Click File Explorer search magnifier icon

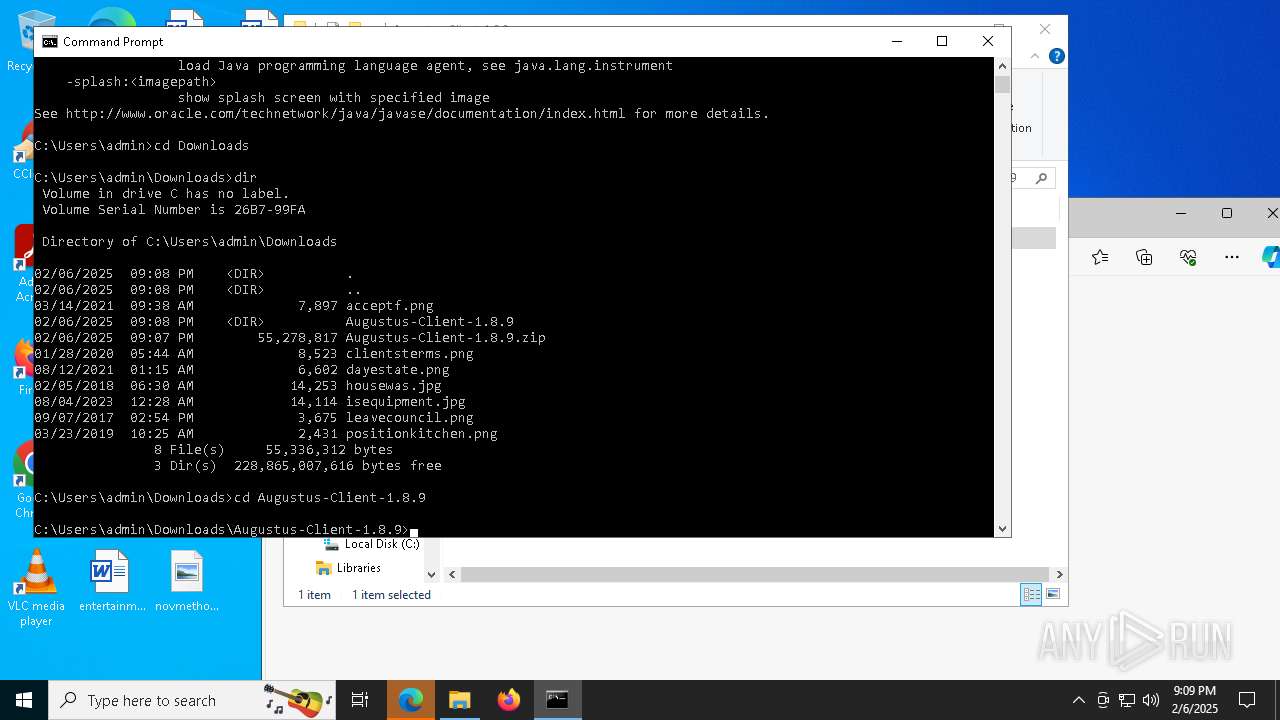tap(1041, 178)
